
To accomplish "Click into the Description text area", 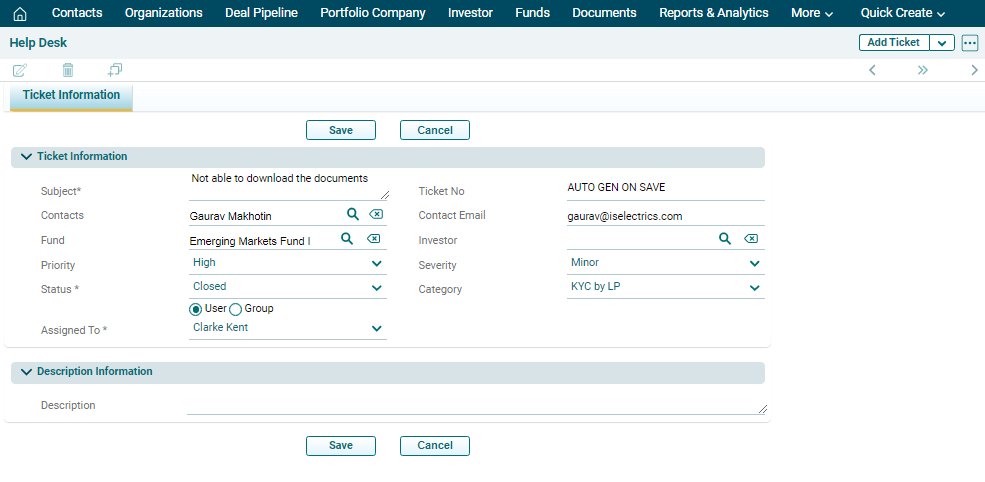I will 475,404.
